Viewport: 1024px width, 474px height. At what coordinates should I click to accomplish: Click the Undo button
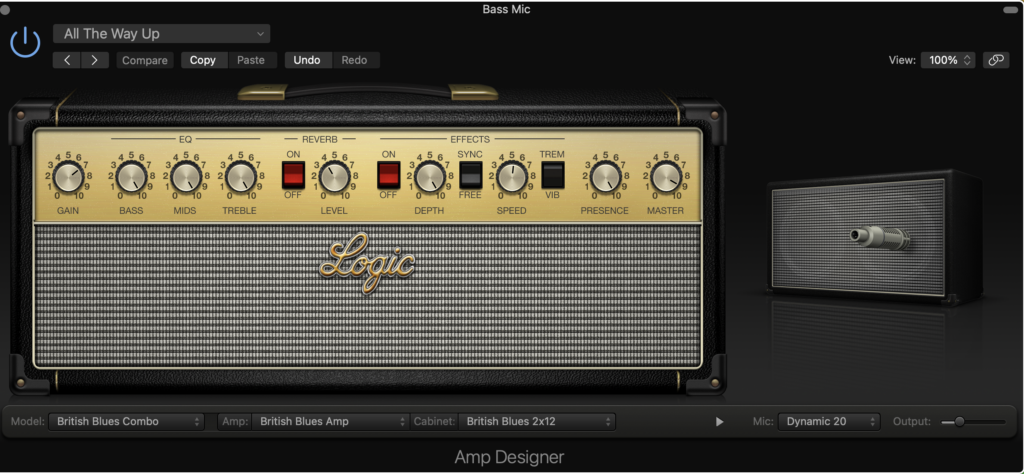[307, 60]
